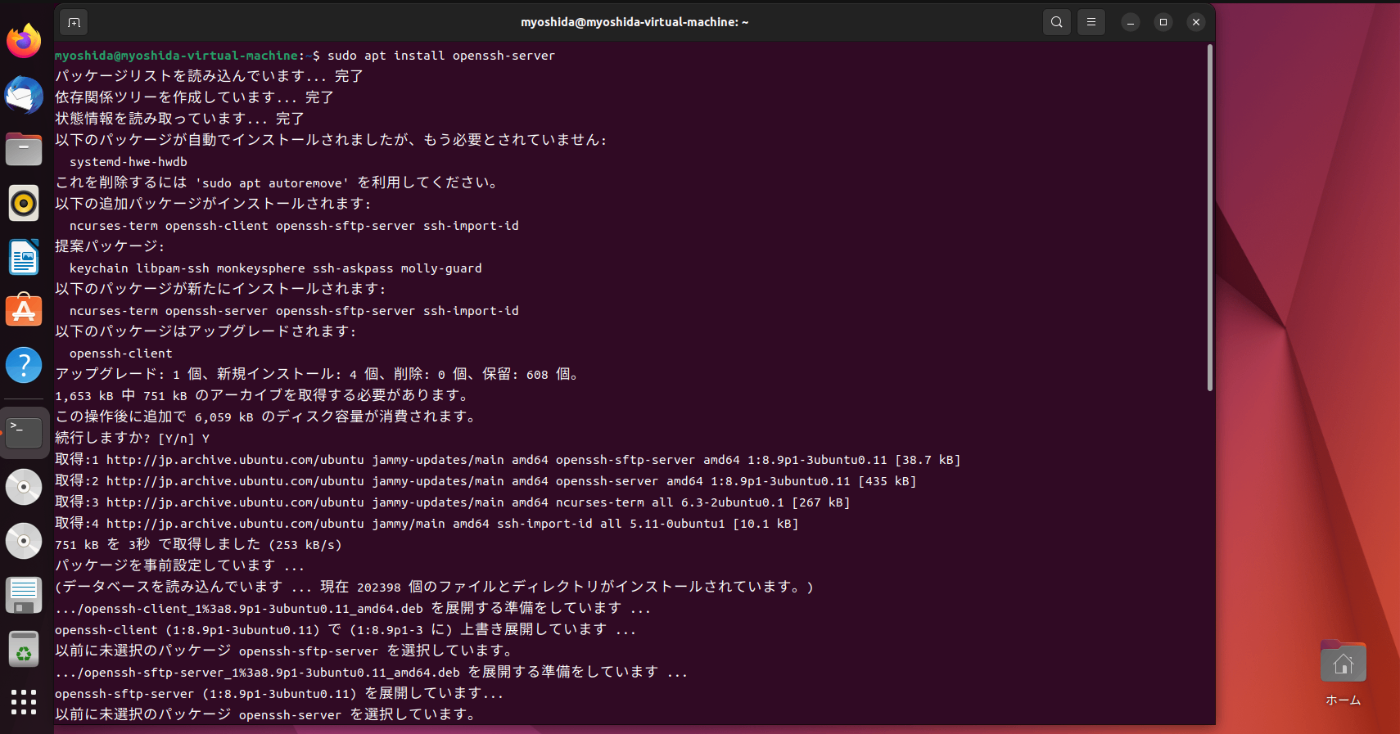Viewport: 1400px width, 734px height.
Task: Click the 取得:4 ssh-import-id download line
Action: (x=427, y=523)
